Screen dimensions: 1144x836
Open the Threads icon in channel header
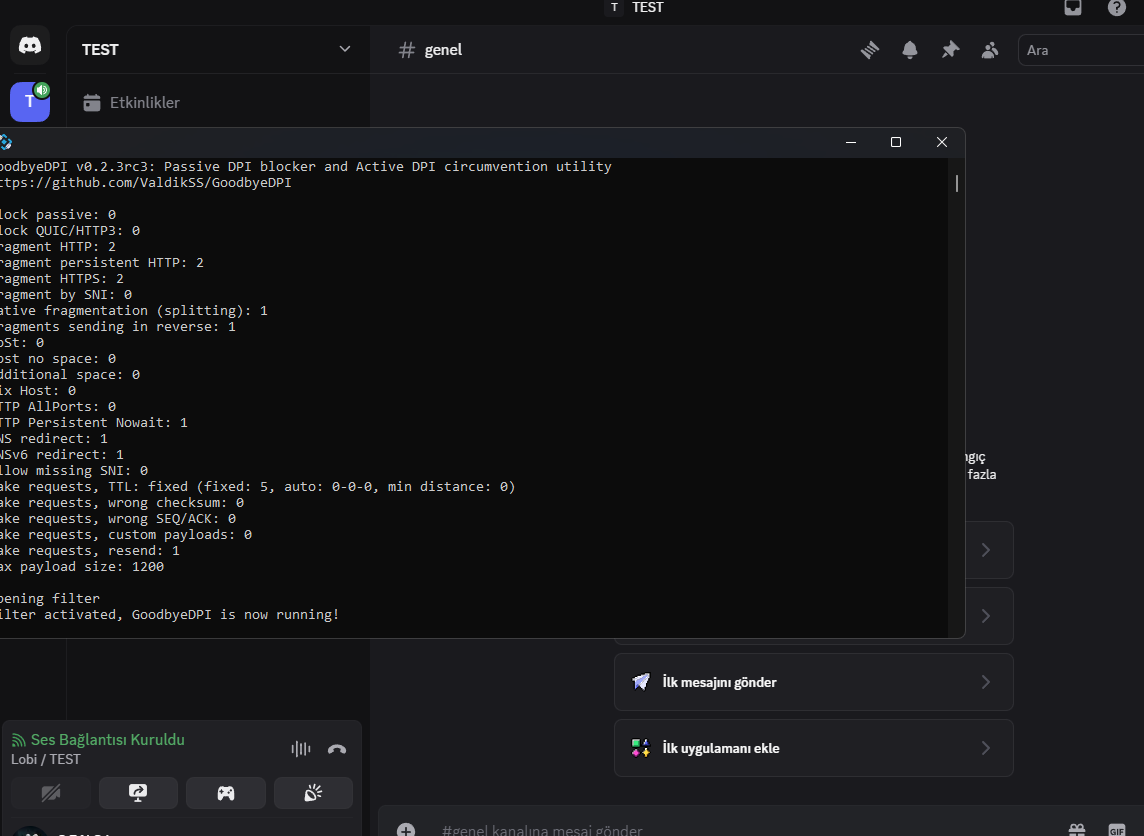point(870,50)
